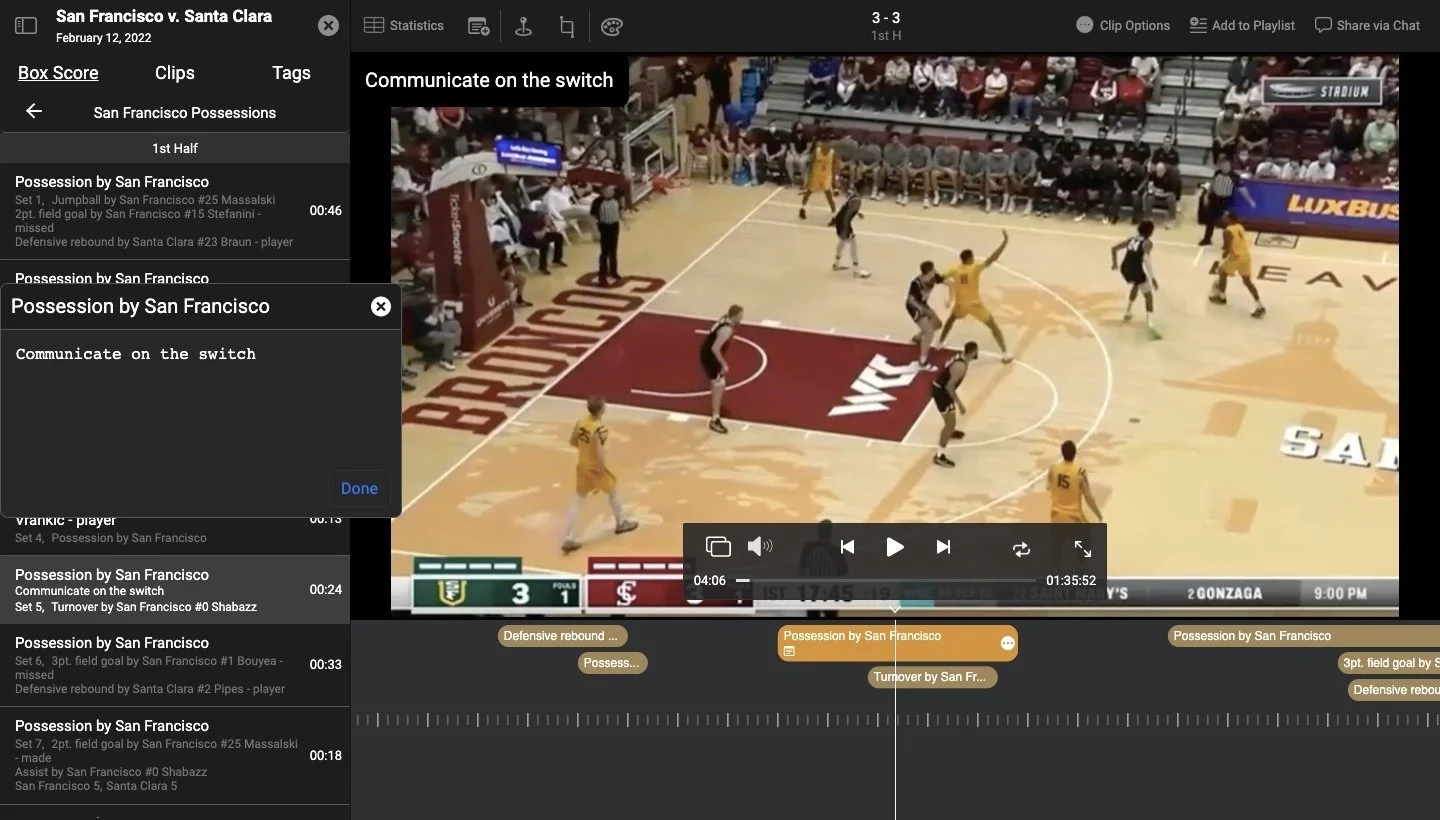Select the 3pt. field goal timeline marker

[x=1389, y=663]
